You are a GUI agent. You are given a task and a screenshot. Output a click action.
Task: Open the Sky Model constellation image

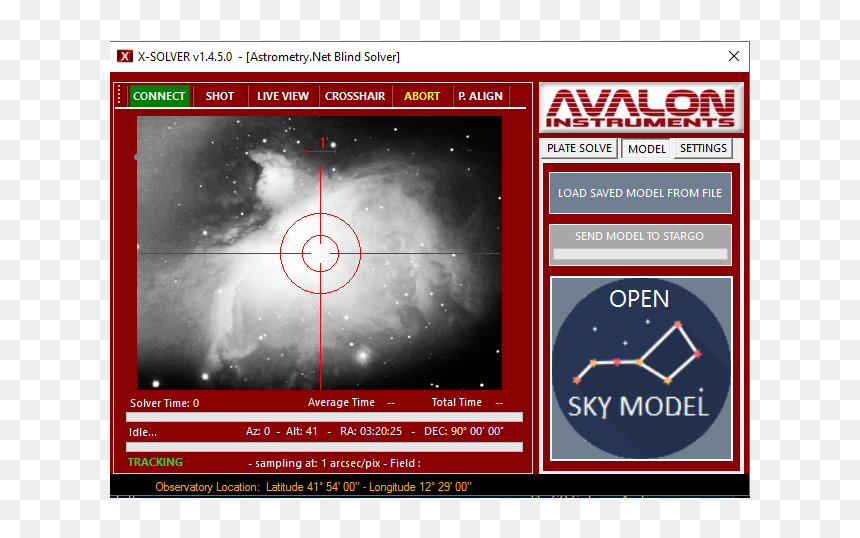click(x=641, y=368)
